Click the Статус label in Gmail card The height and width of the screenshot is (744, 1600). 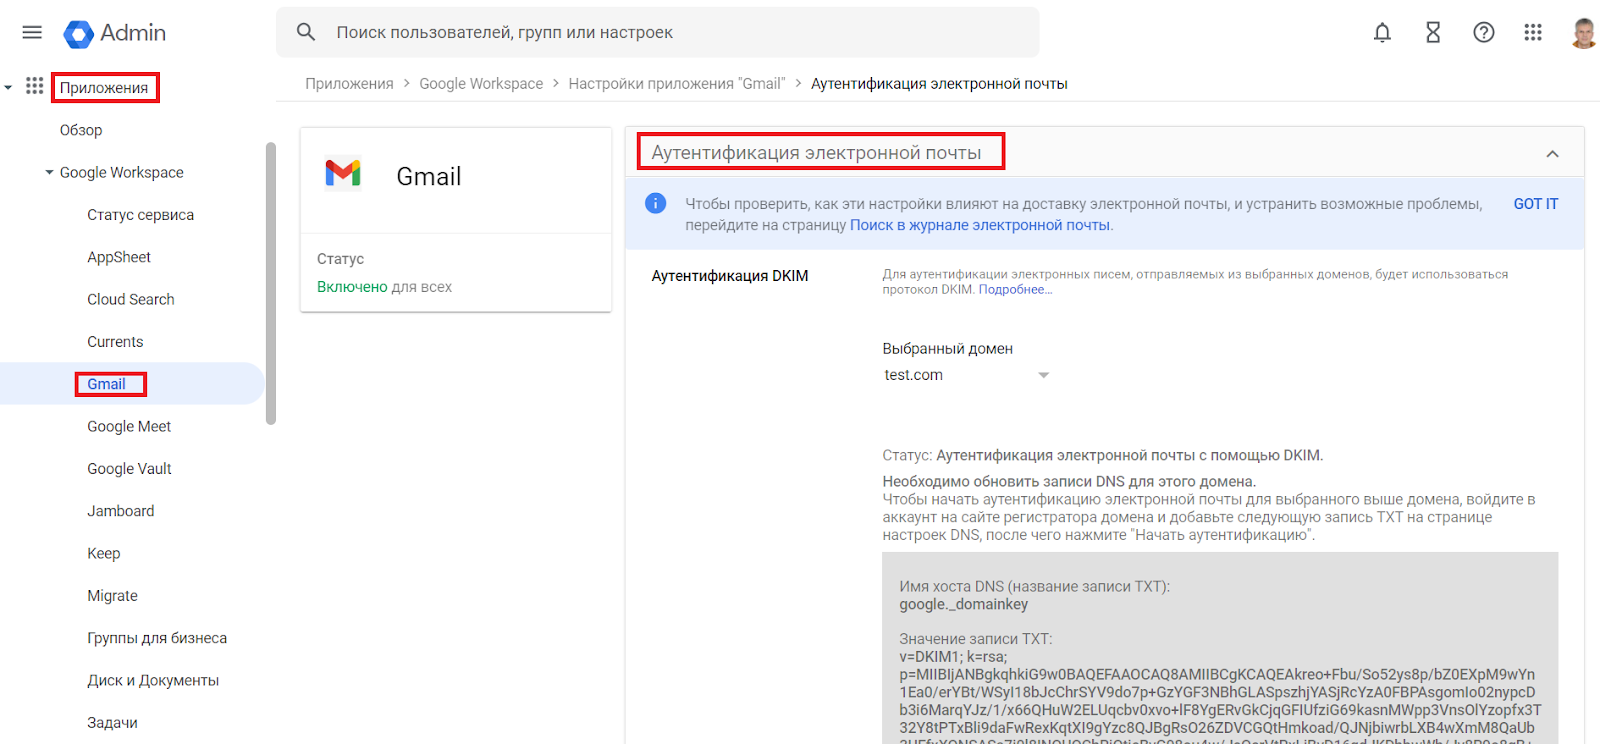(x=340, y=259)
